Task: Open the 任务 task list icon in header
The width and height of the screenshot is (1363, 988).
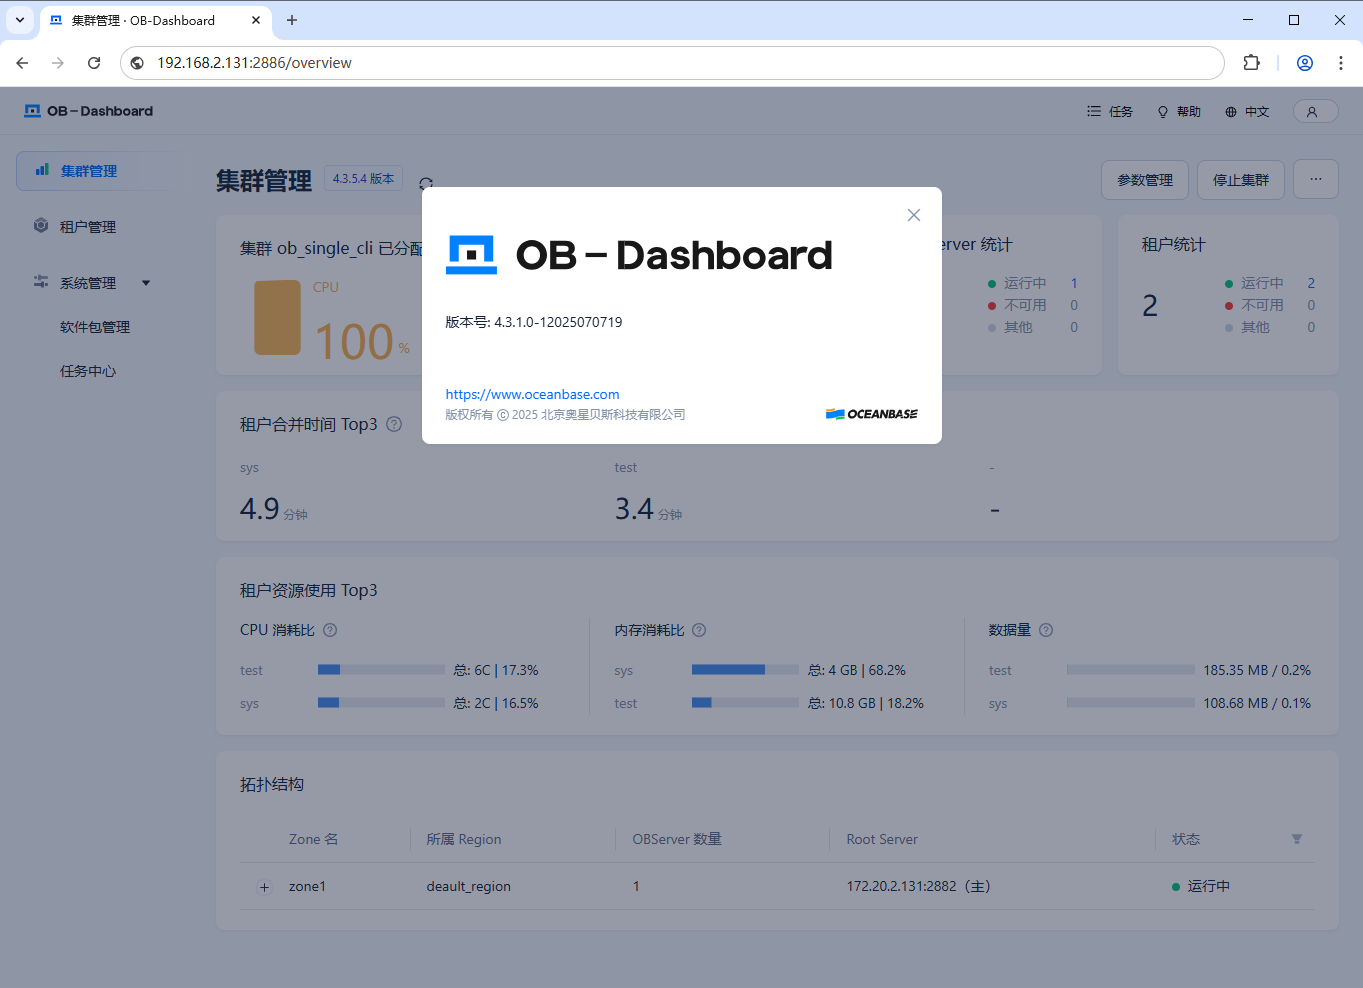Action: click(x=1110, y=112)
